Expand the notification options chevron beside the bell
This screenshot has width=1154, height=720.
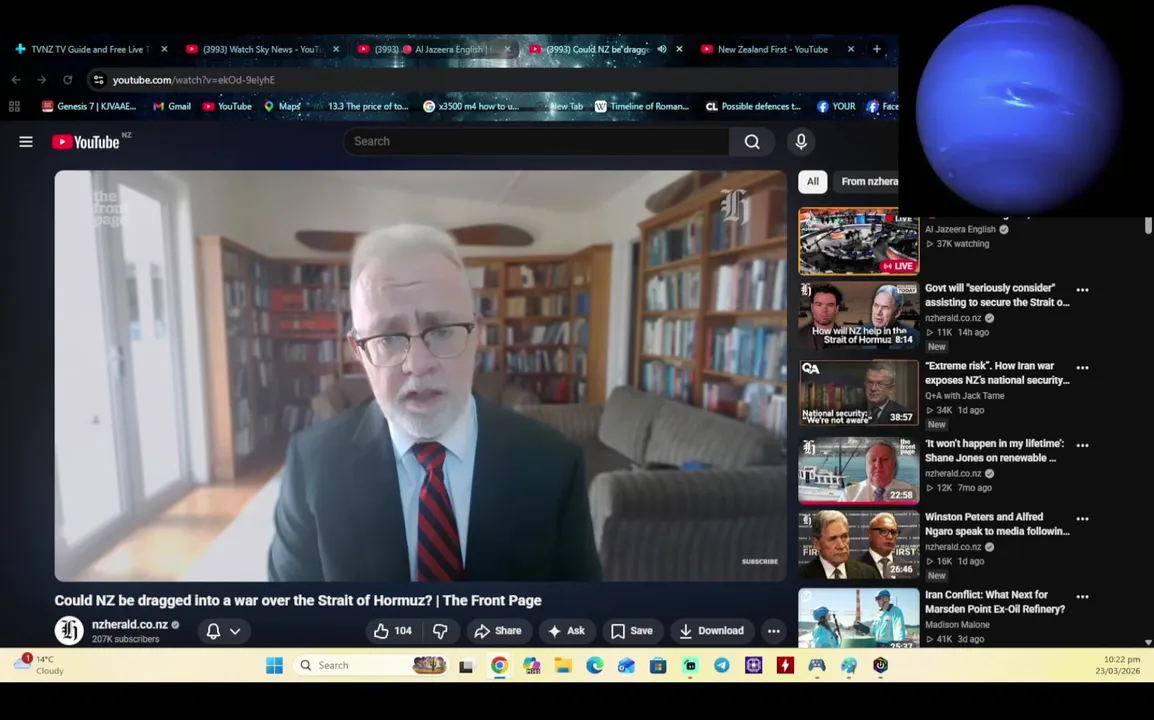[235, 631]
